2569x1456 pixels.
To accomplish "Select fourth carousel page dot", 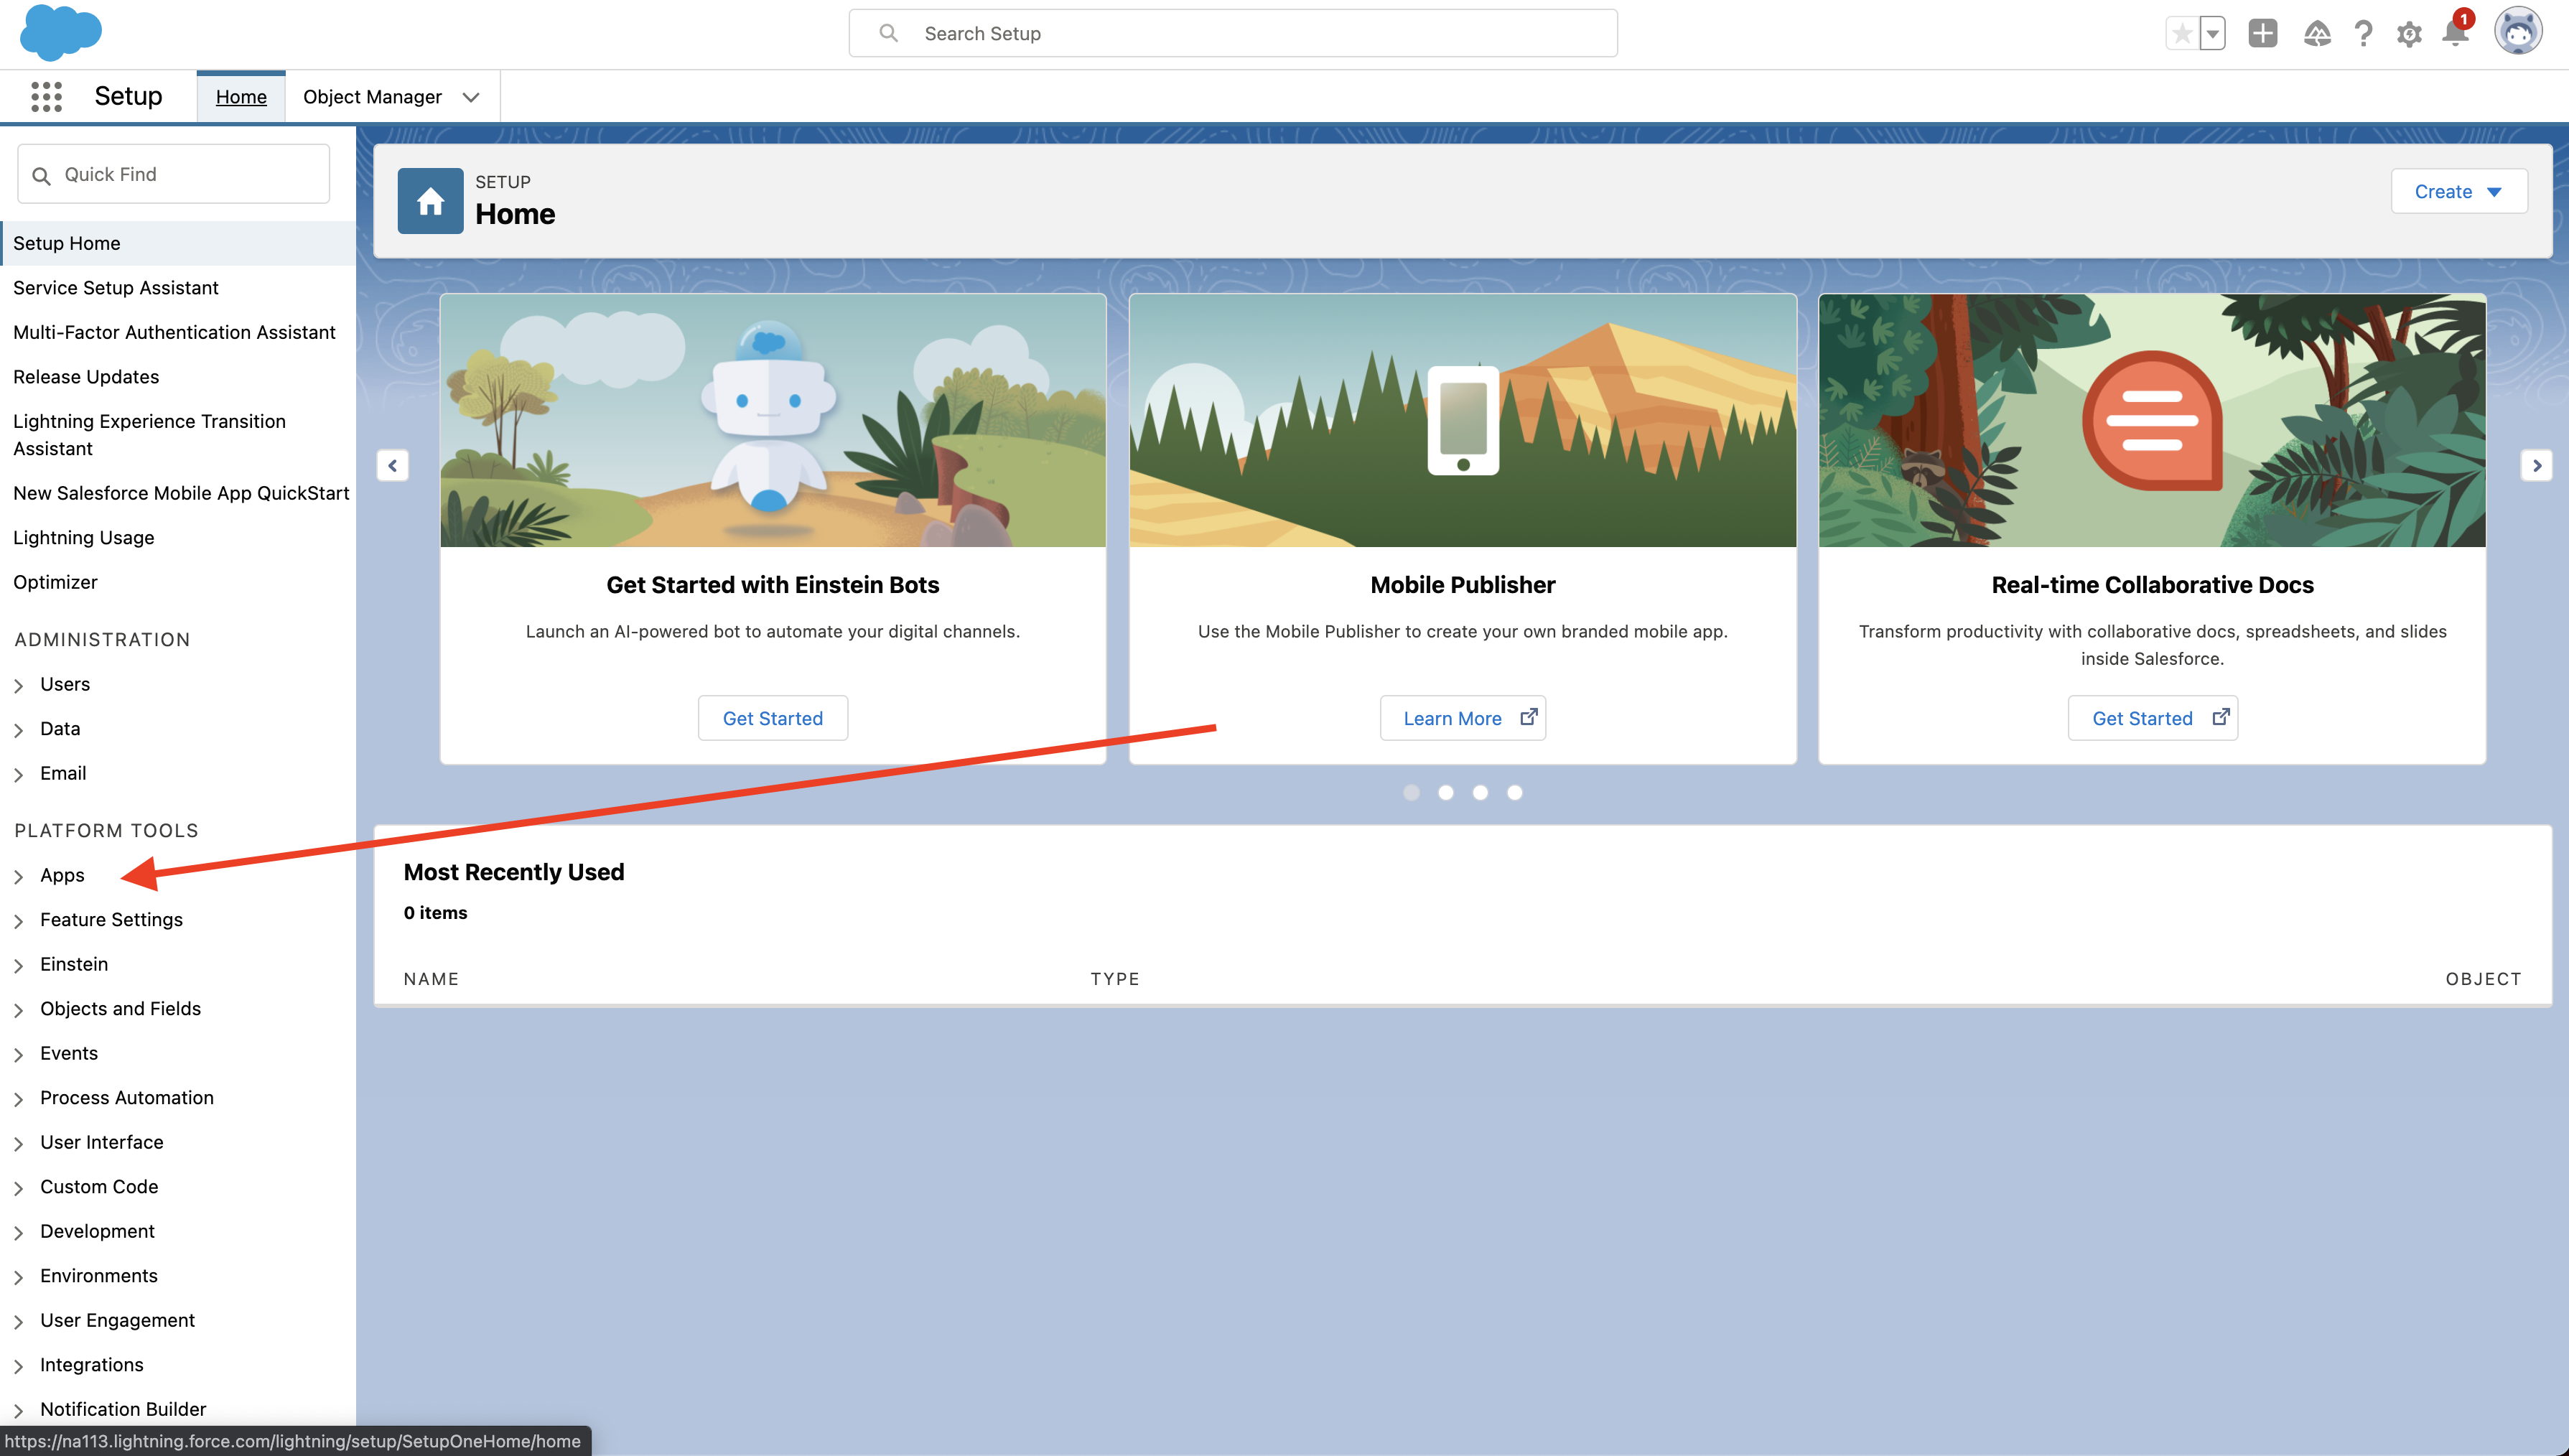I will [1515, 792].
